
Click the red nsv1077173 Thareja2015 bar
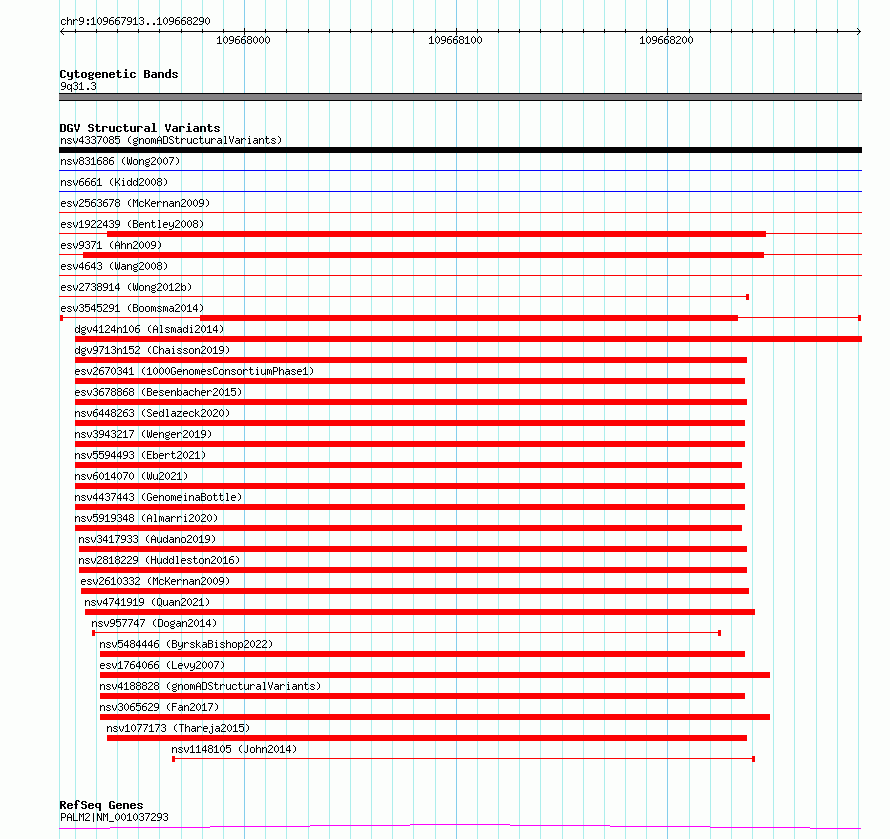[x=427, y=738]
